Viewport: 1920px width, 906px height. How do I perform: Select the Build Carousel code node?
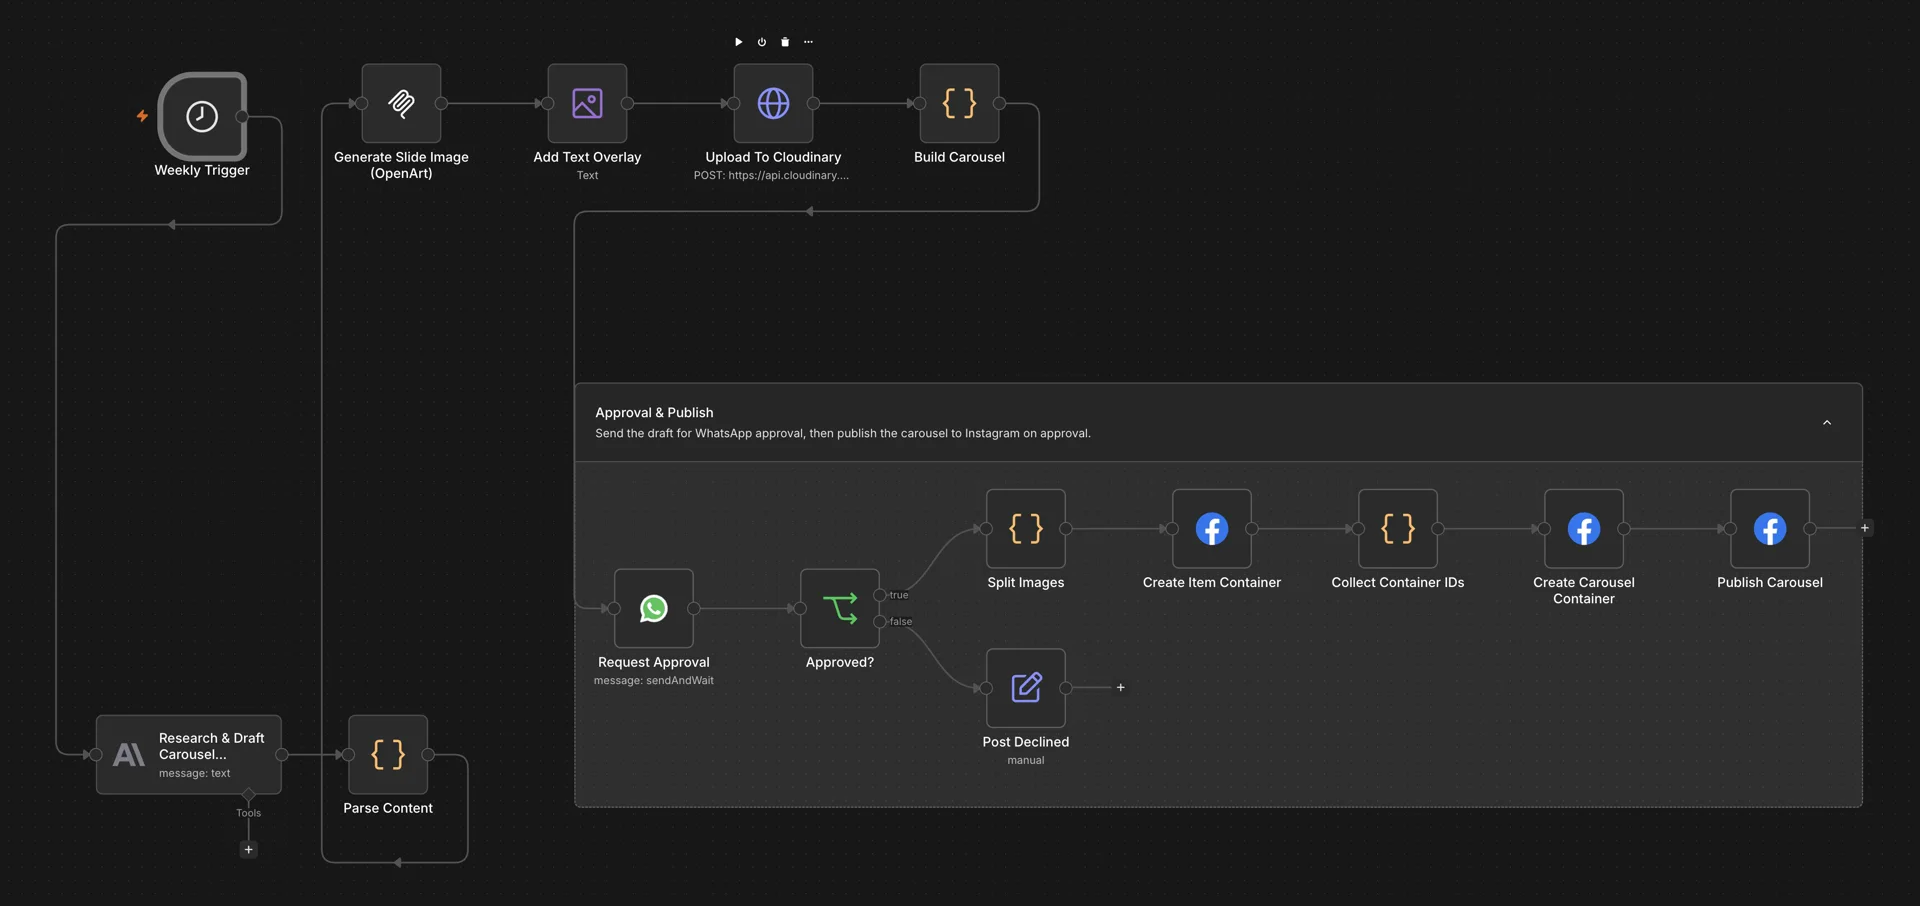click(x=959, y=103)
